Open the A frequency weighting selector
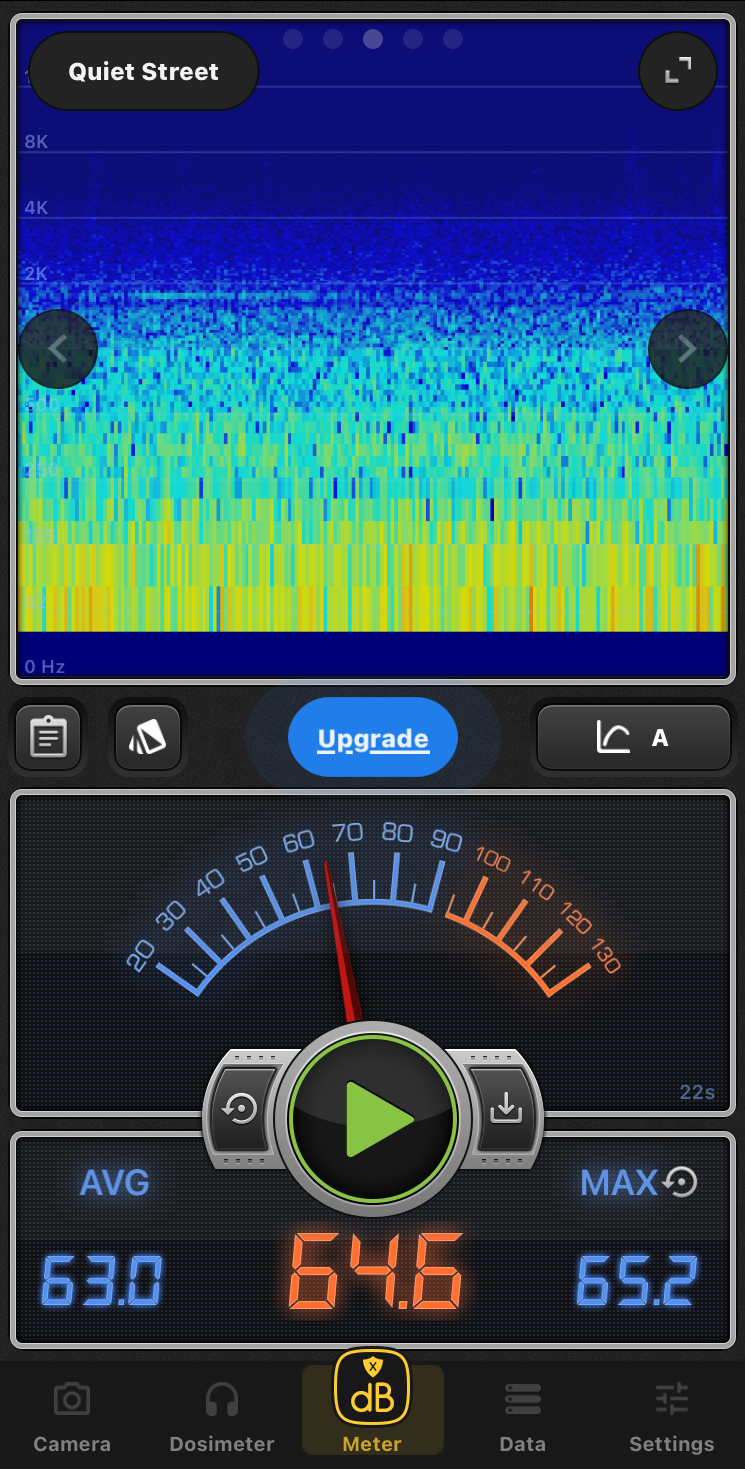Viewport: 745px width, 1469px height. coord(634,739)
